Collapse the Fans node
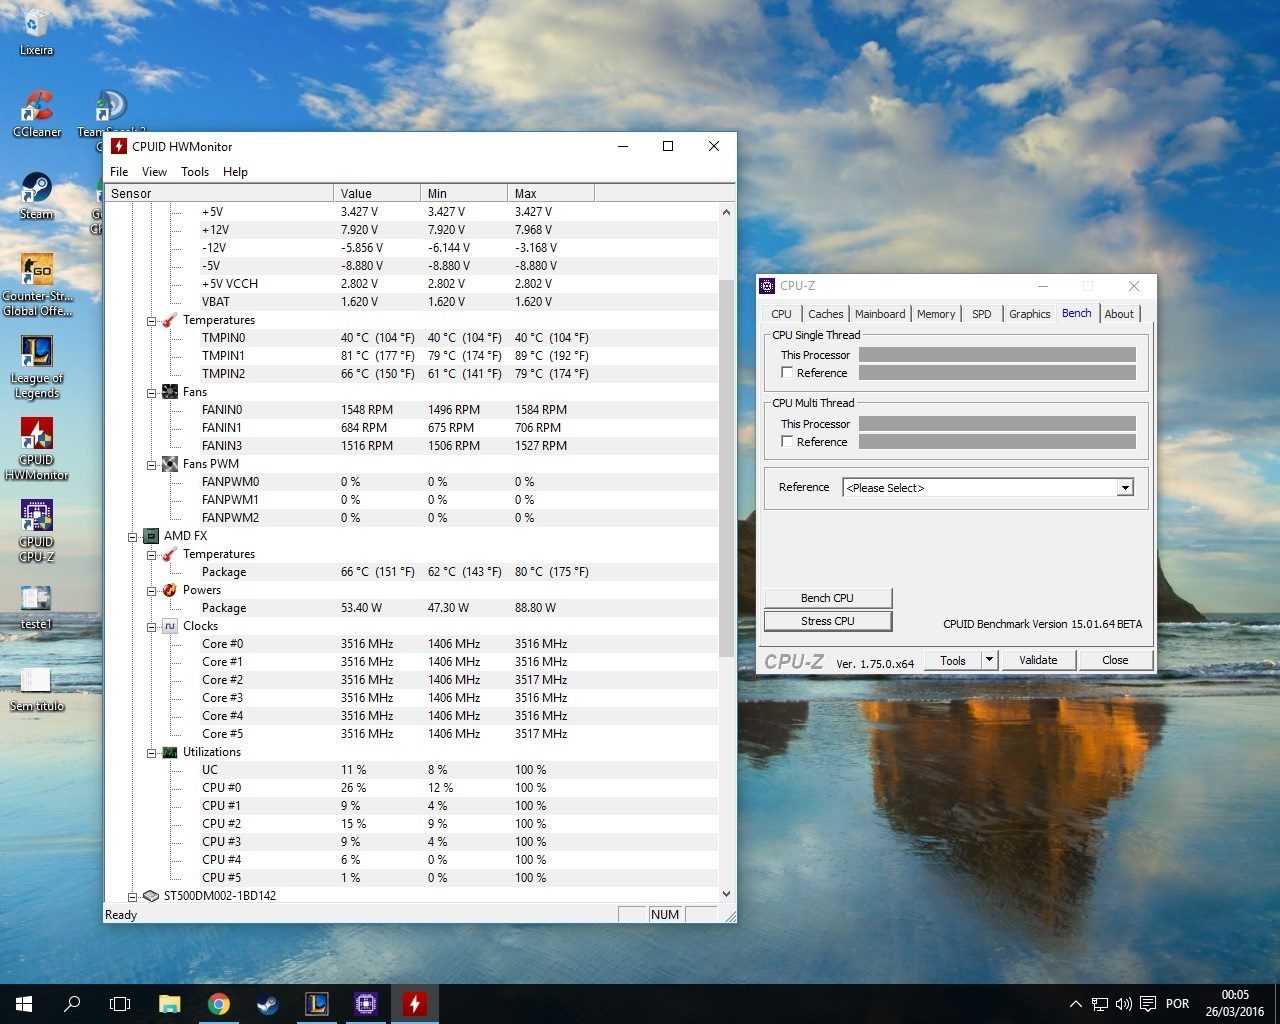The height and width of the screenshot is (1024, 1280). point(152,393)
